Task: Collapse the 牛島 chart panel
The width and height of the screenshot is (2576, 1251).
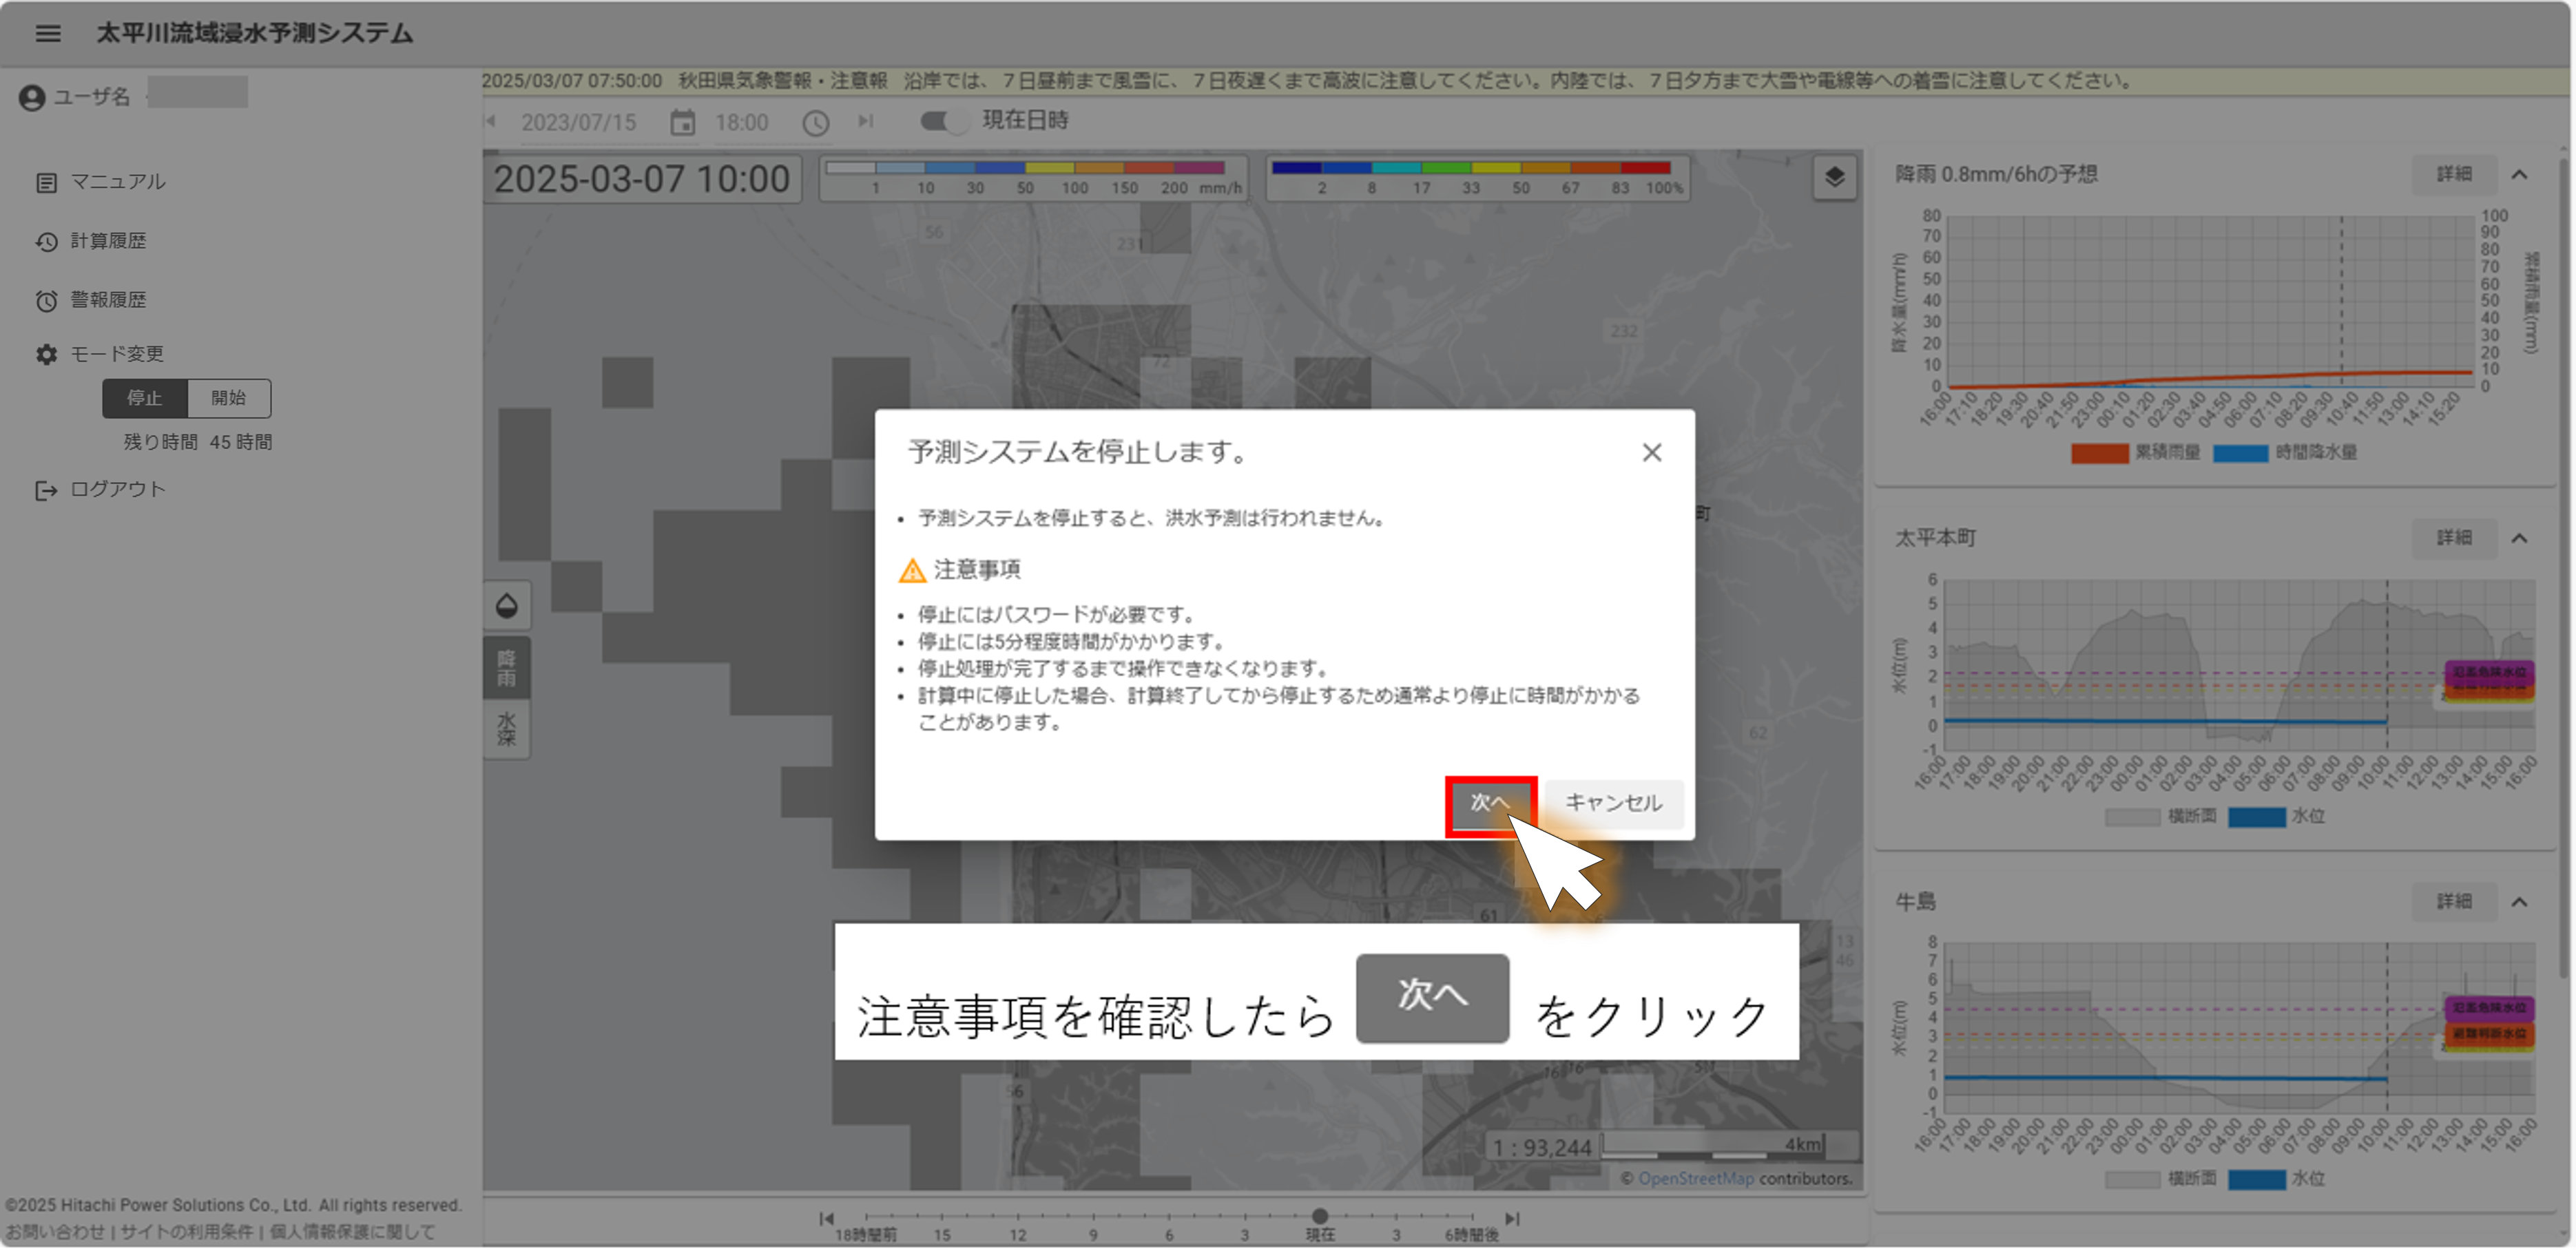Action: click(2519, 903)
